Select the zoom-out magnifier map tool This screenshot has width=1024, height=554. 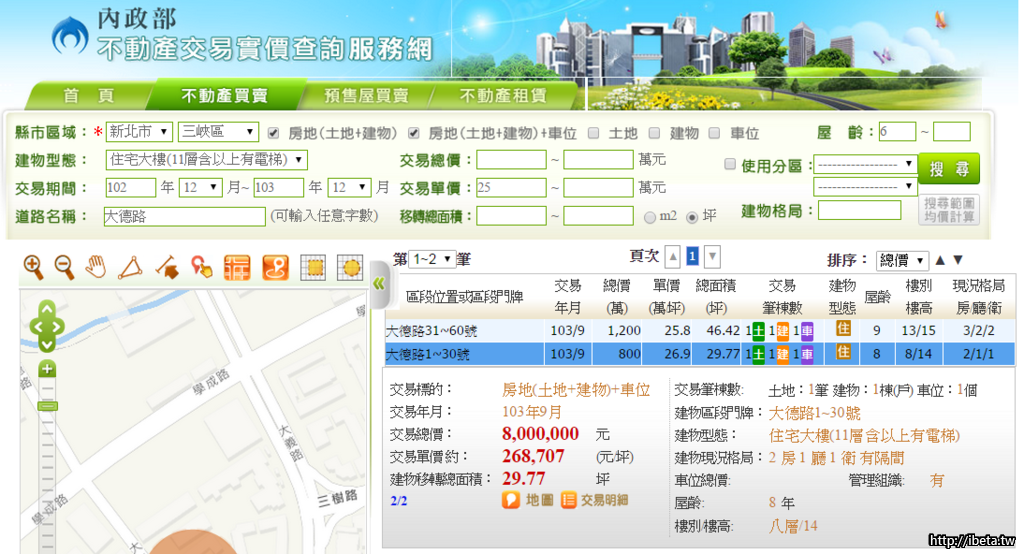[x=64, y=266]
